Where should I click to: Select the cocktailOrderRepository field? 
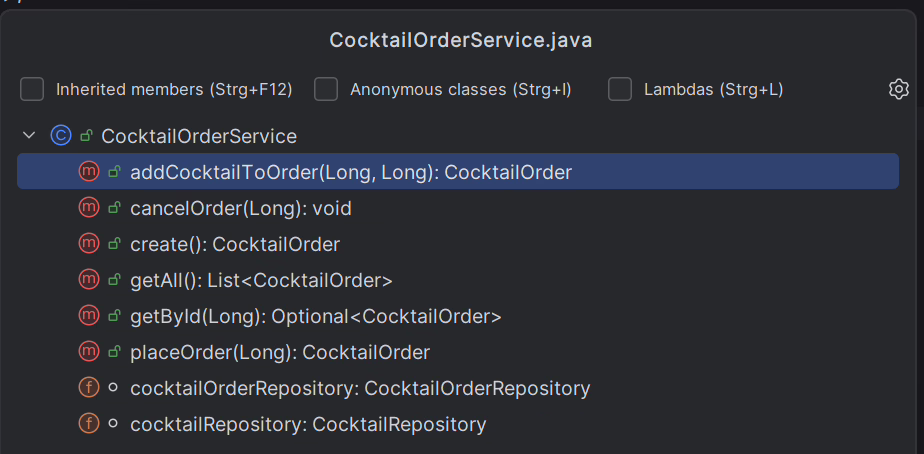click(x=360, y=388)
